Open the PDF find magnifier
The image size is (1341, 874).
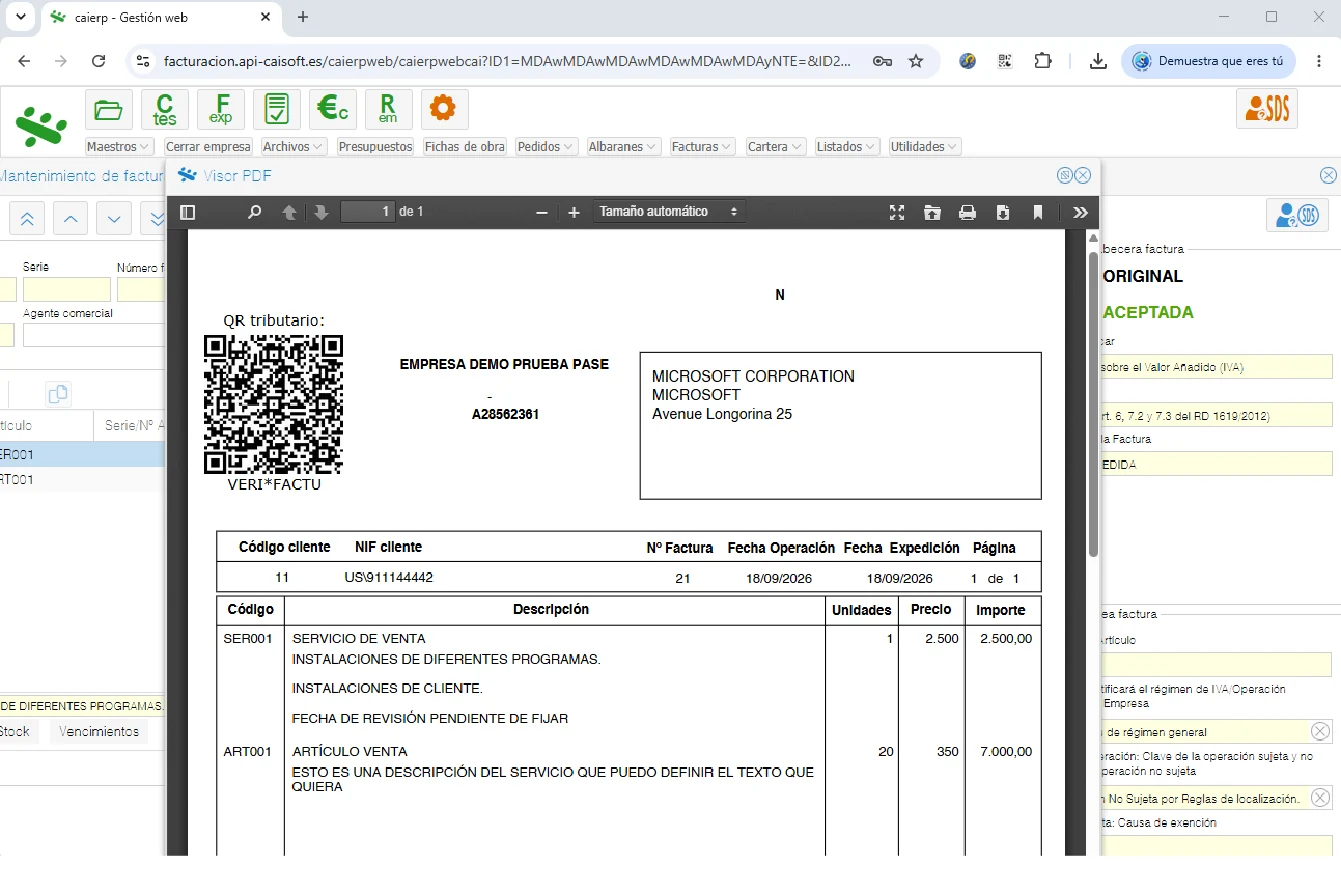[x=254, y=212]
